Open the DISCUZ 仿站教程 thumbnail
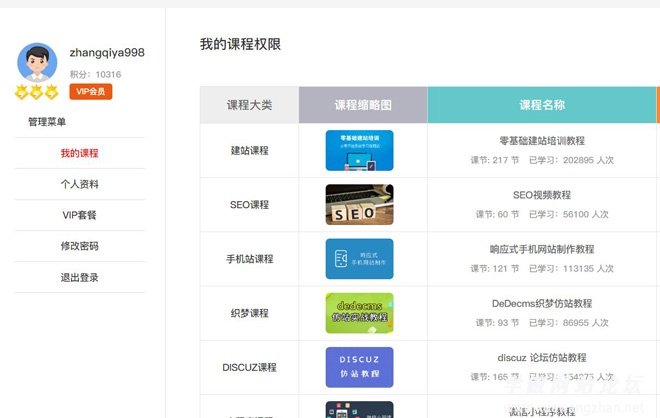Image resolution: width=660 pixels, height=418 pixels. tap(359, 367)
